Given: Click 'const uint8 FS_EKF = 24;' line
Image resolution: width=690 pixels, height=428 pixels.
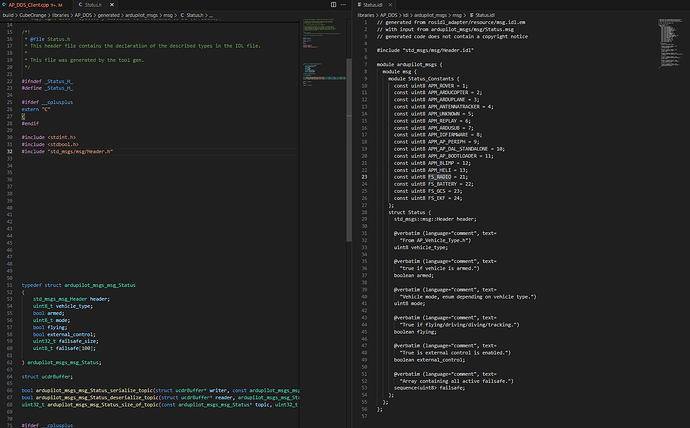Looking at the screenshot, I should (x=428, y=198).
